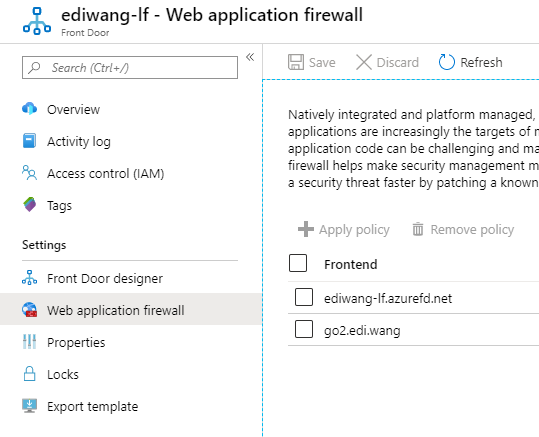Image resolution: width=539 pixels, height=437 pixels.
Task: Click Remove policy with trash icon
Action: click(463, 229)
